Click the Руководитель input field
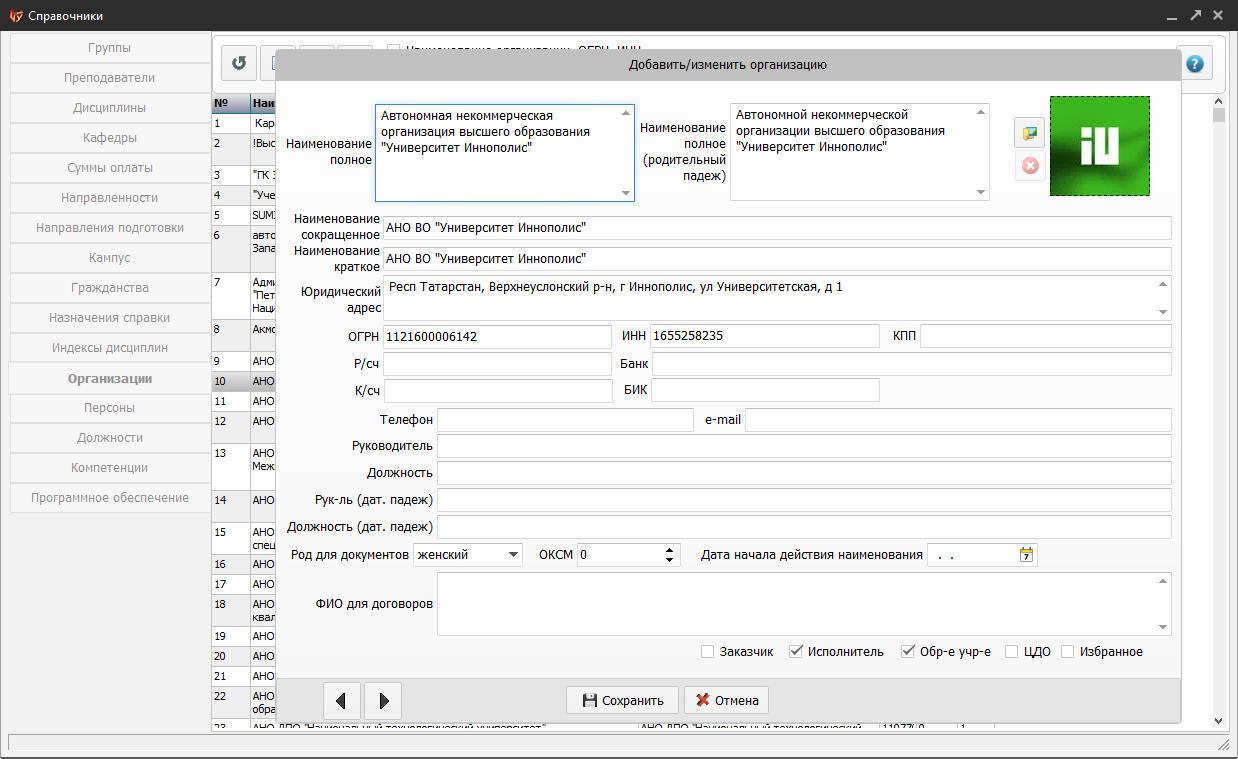1238x759 pixels. click(x=804, y=446)
